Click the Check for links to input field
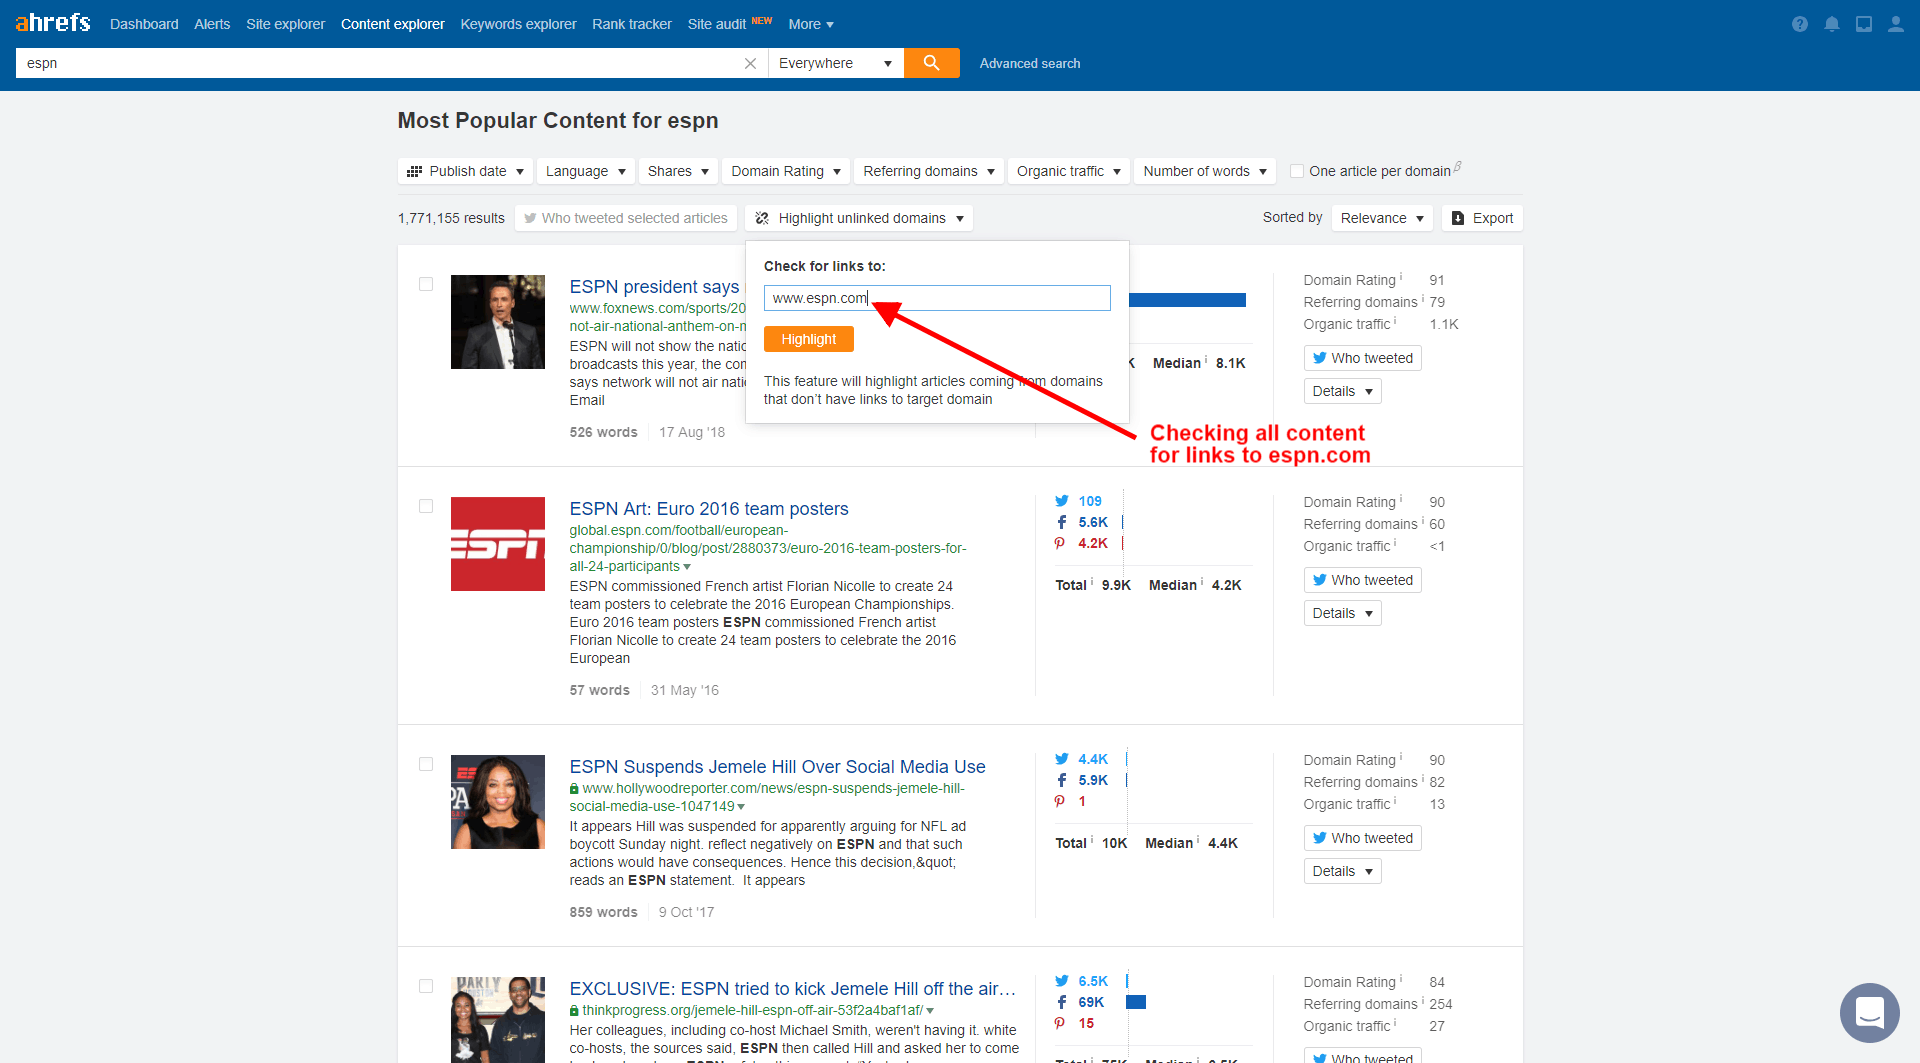1920x1063 pixels. click(x=936, y=298)
